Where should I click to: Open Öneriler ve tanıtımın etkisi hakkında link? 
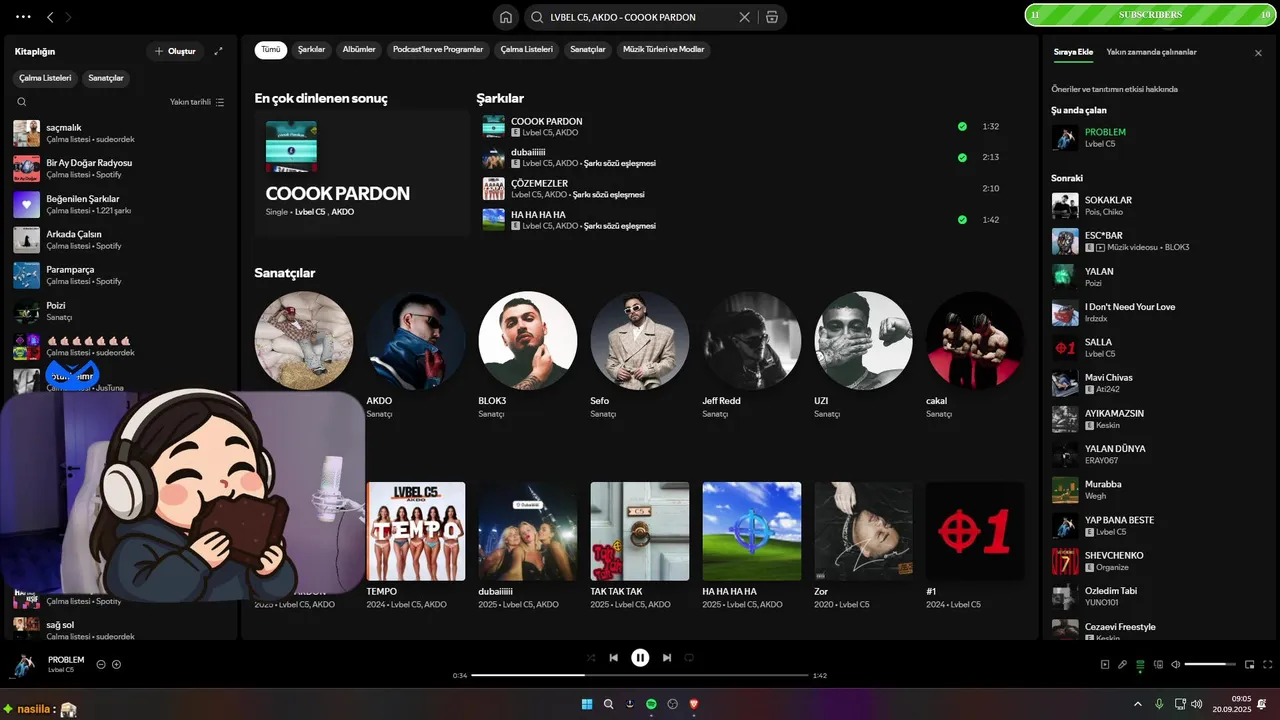pos(1114,89)
